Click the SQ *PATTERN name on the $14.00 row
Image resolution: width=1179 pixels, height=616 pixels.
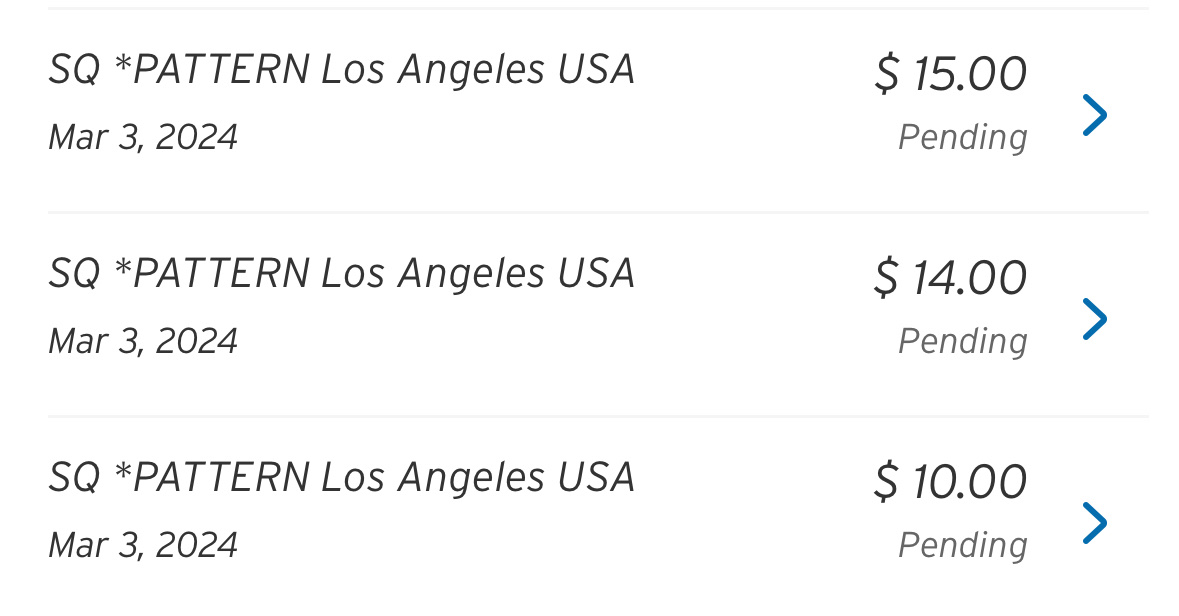pyautogui.click(x=341, y=274)
